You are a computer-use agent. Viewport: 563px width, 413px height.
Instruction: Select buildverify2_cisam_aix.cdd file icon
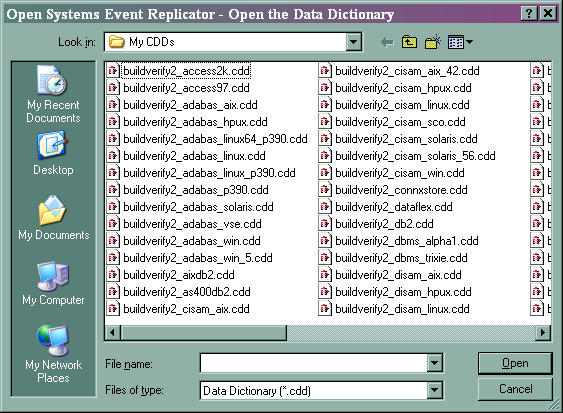click(113, 309)
